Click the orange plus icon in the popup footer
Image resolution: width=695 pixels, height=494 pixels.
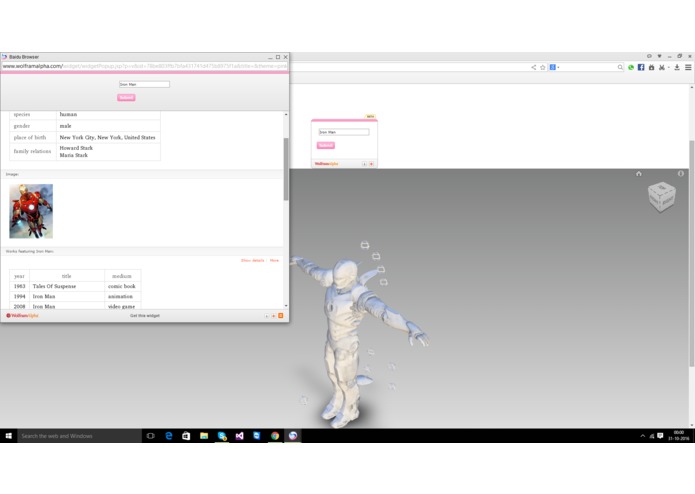click(x=273, y=316)
